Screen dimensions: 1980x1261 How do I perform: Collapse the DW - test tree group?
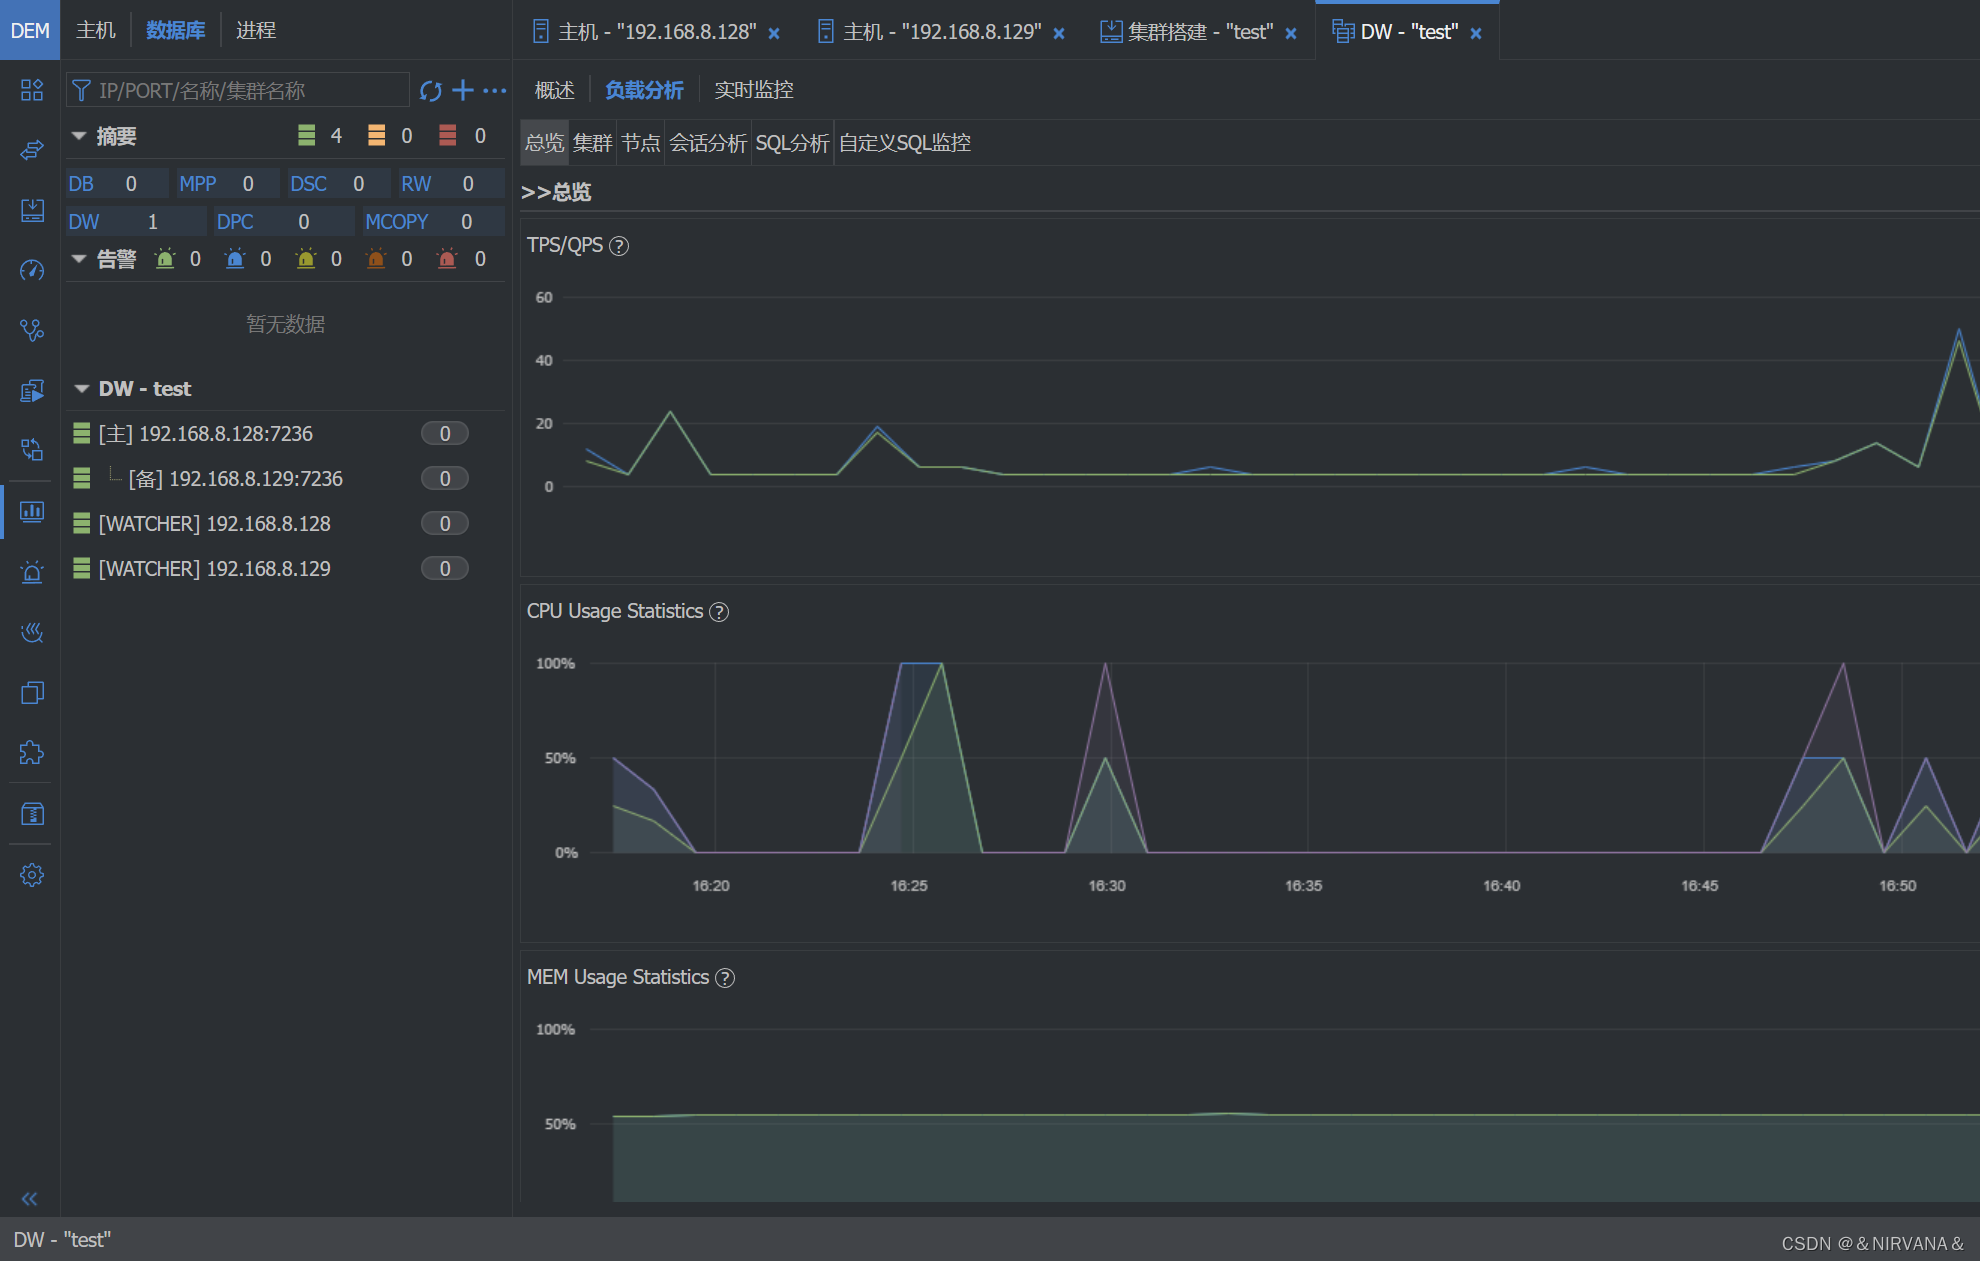click(82, 389)
